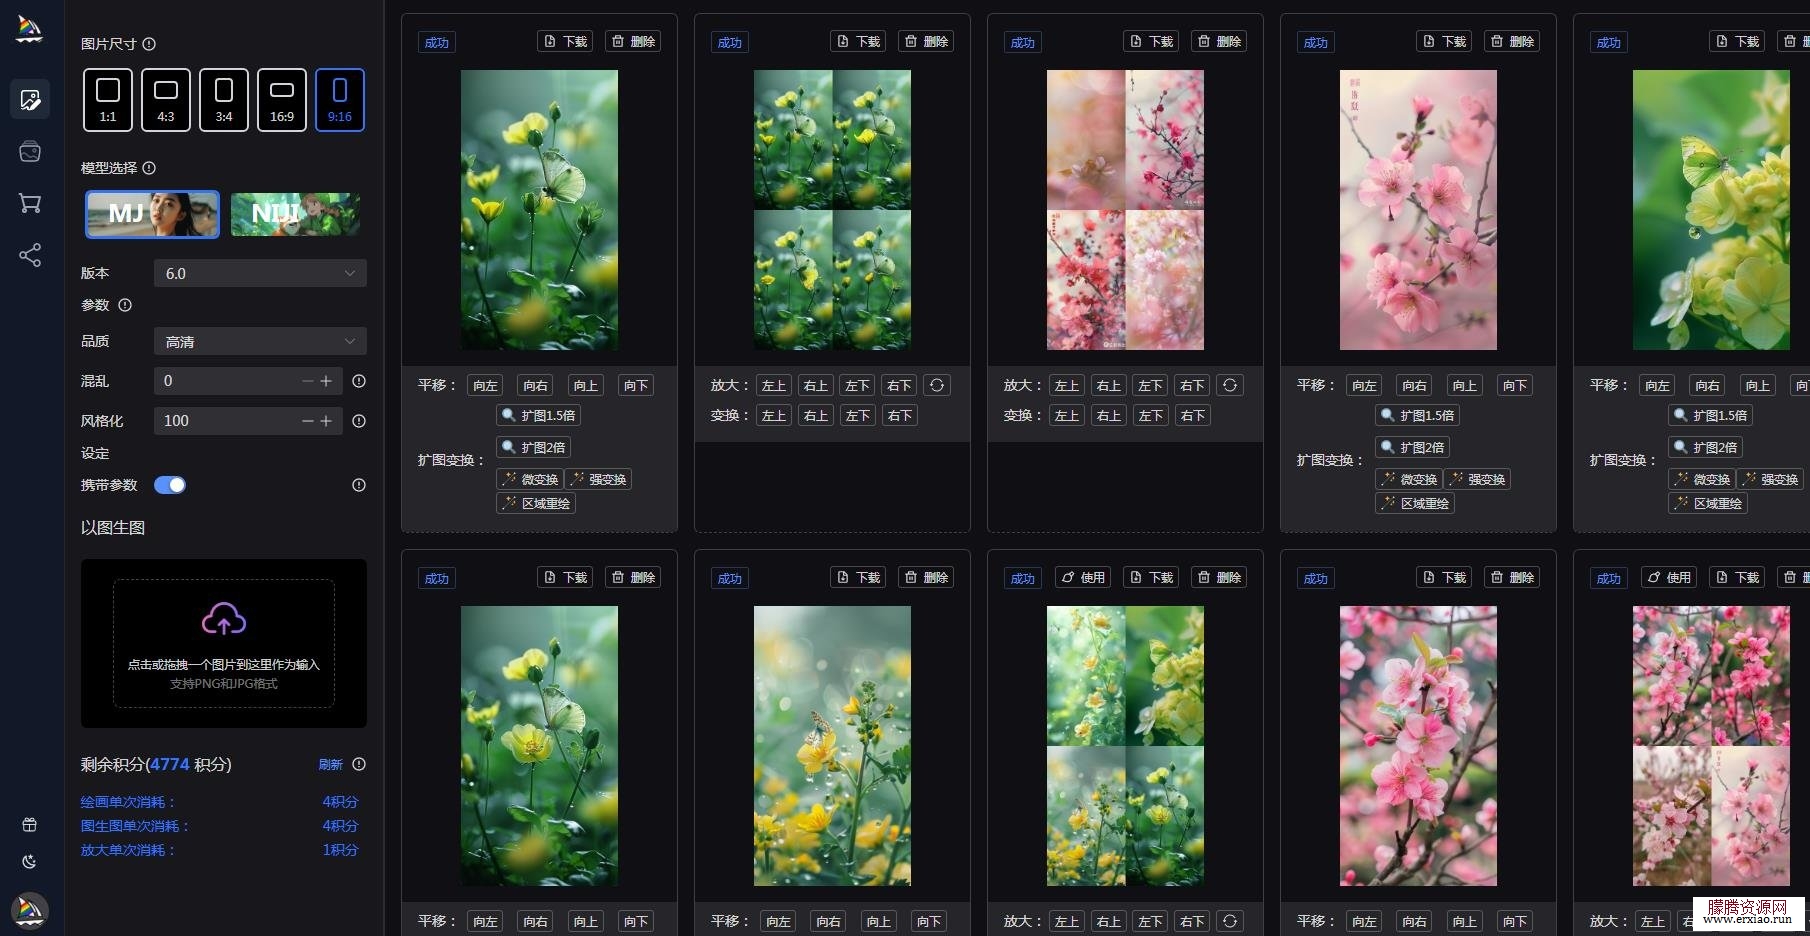Show info tip beside 模型选择

pyautogui.click(x=149, y=168)
